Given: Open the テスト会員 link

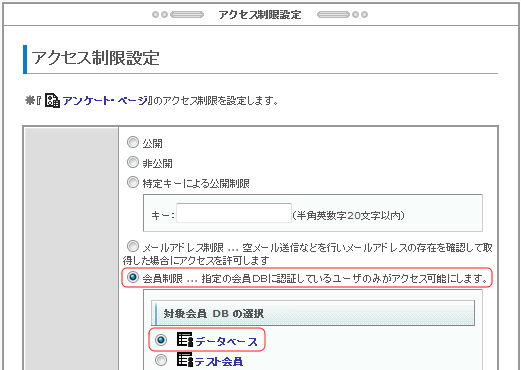Looking at the screenshot, I should coord(219,361).
